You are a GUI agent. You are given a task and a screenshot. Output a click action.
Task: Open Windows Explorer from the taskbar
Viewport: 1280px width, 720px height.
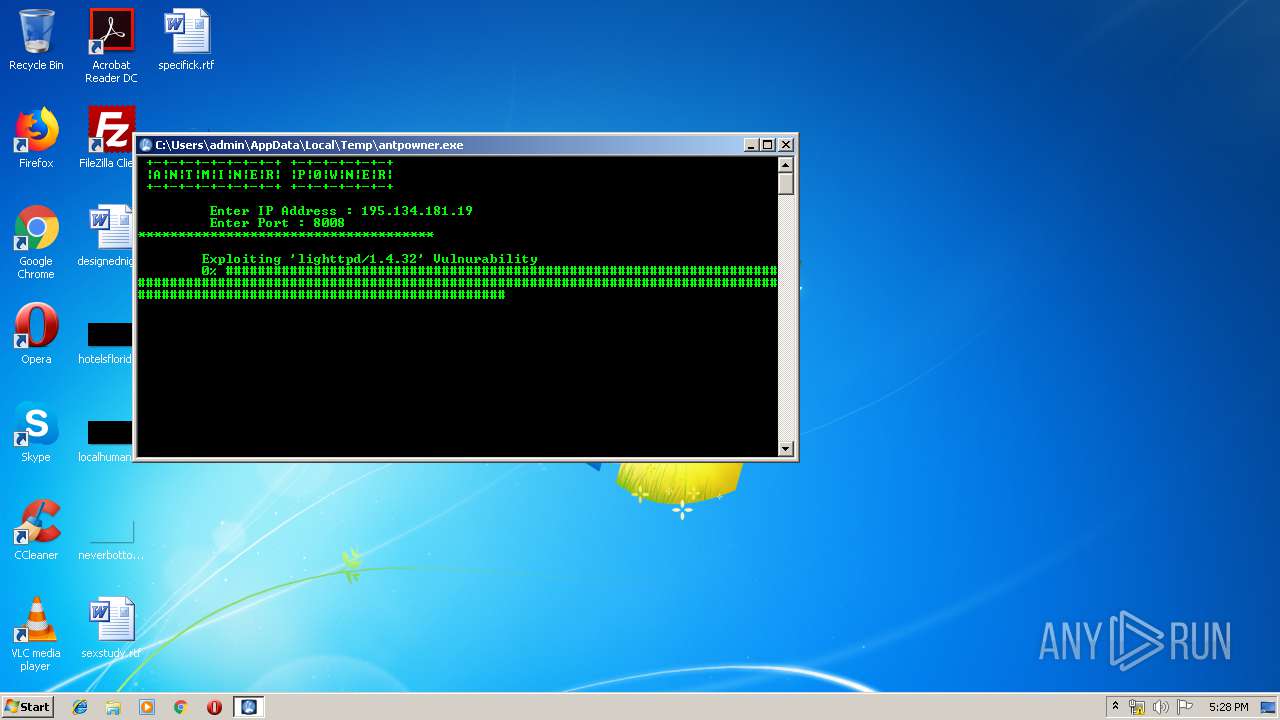click(x=113, y=707)
